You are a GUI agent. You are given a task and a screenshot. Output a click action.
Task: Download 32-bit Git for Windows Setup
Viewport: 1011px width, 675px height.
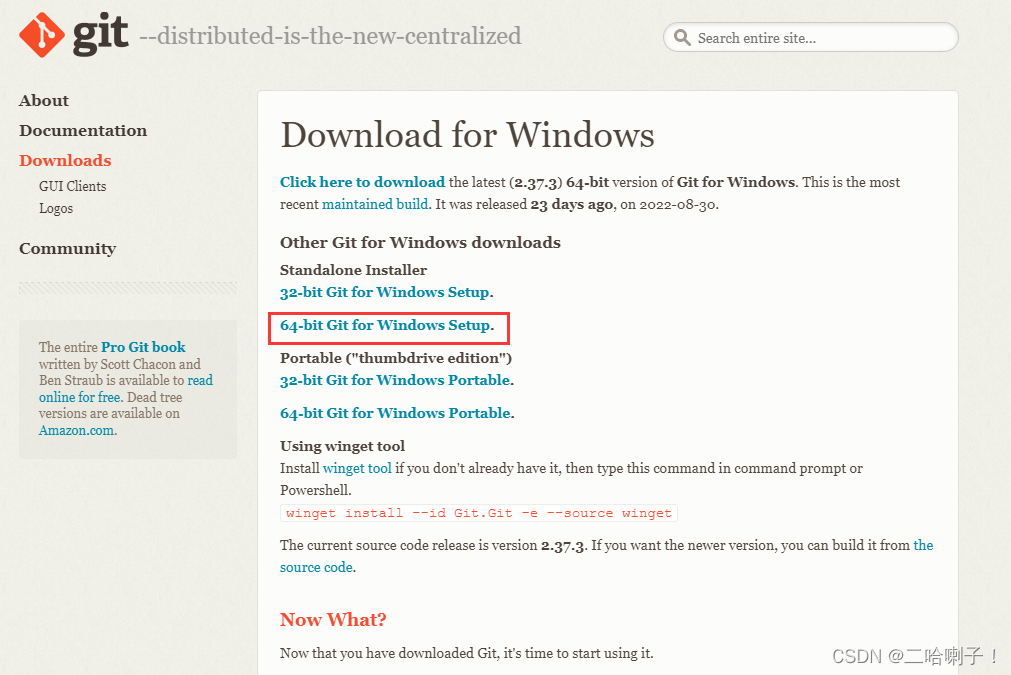click(x=384, y=292)
